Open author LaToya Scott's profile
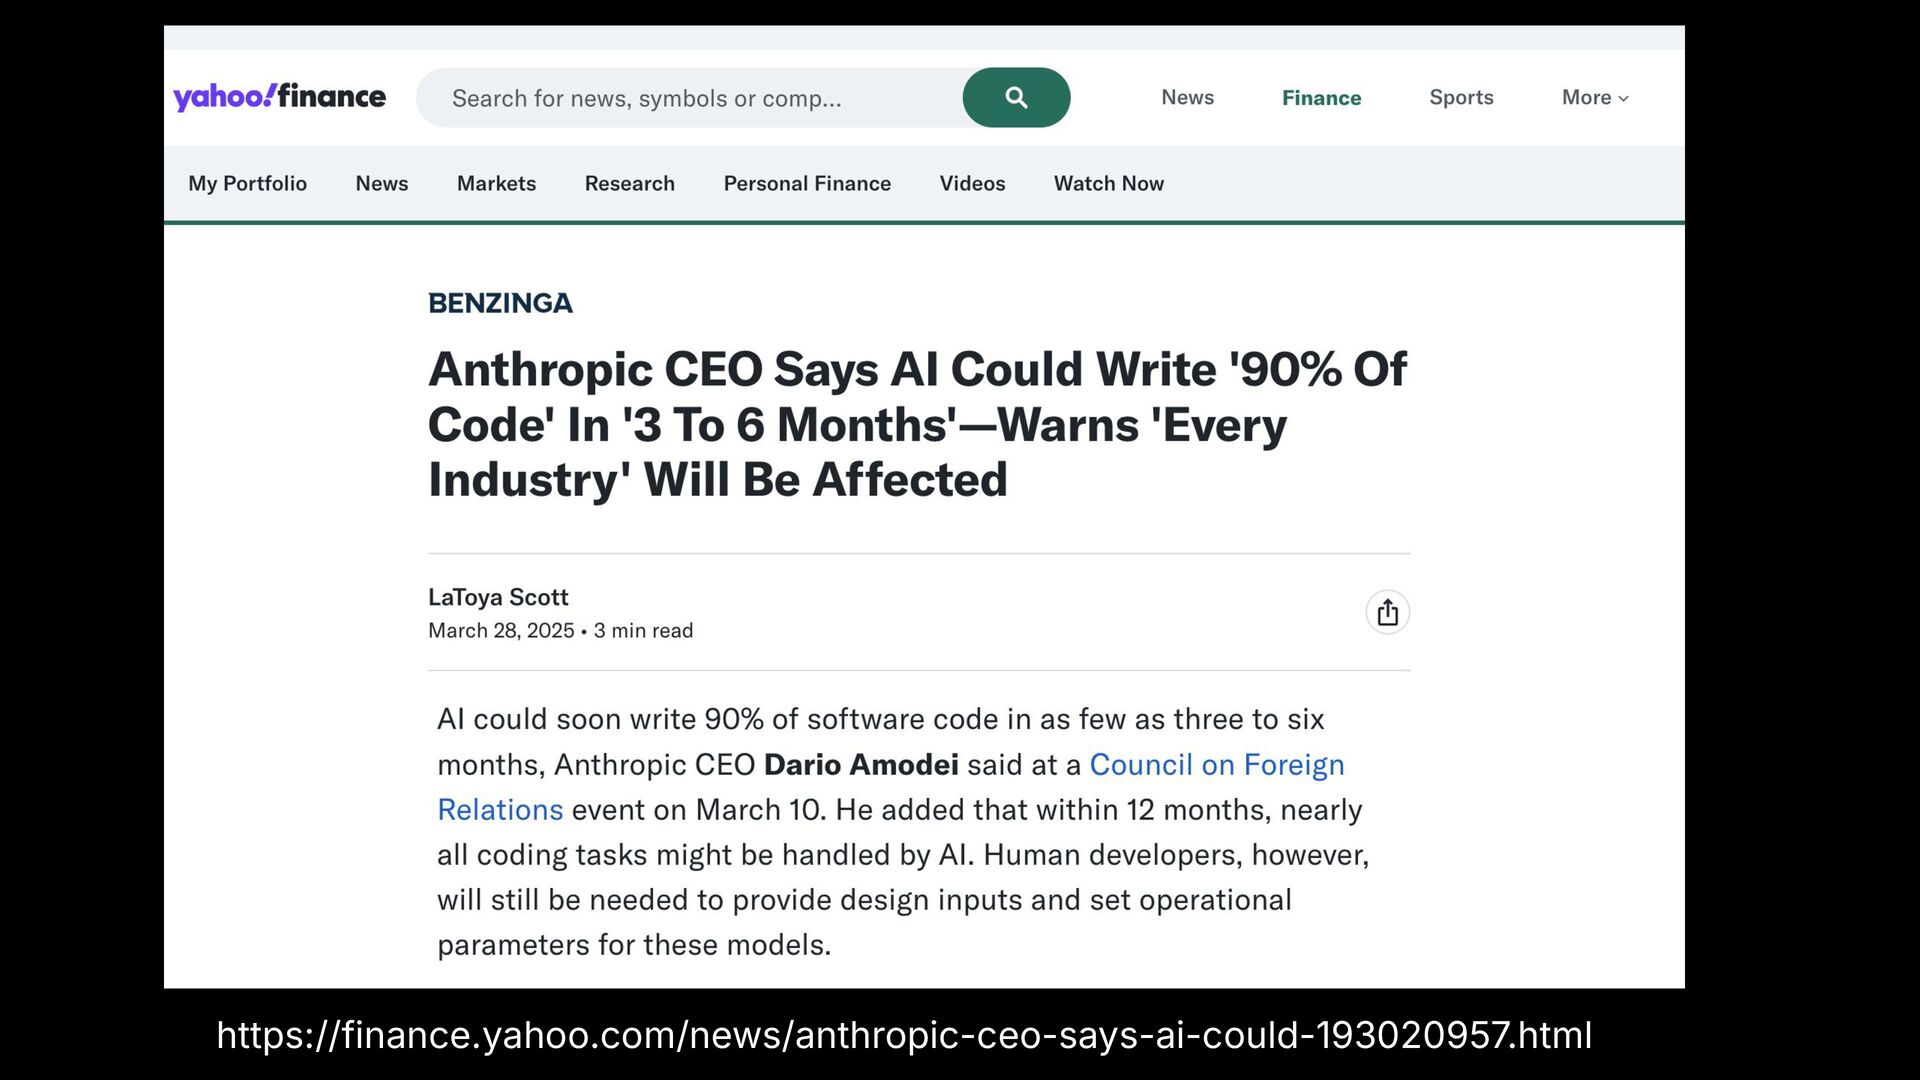1920x1080 pixels. click(x=498, y=597)
